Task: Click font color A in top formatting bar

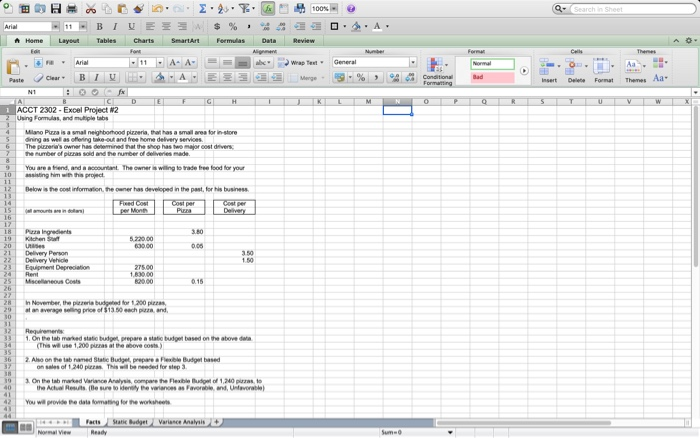Action: tap(377, 26)
